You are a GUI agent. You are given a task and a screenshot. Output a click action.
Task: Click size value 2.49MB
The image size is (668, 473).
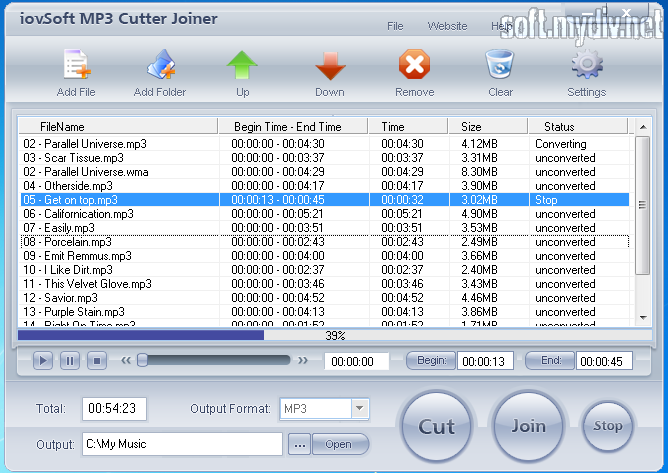pyautogui.click(x=479, y=242)
